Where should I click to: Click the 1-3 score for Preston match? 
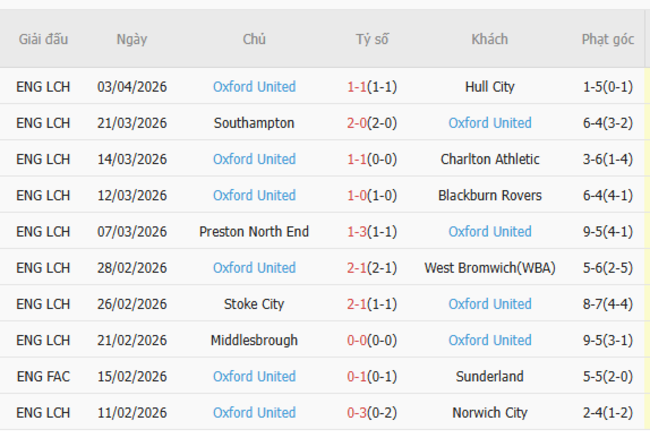point(357,231)
